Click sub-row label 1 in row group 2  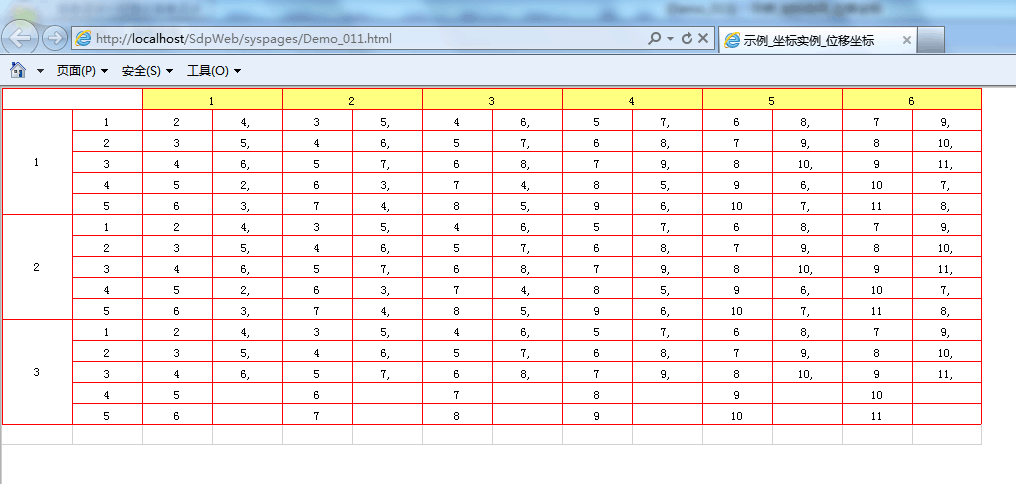(x=107, y=227)
